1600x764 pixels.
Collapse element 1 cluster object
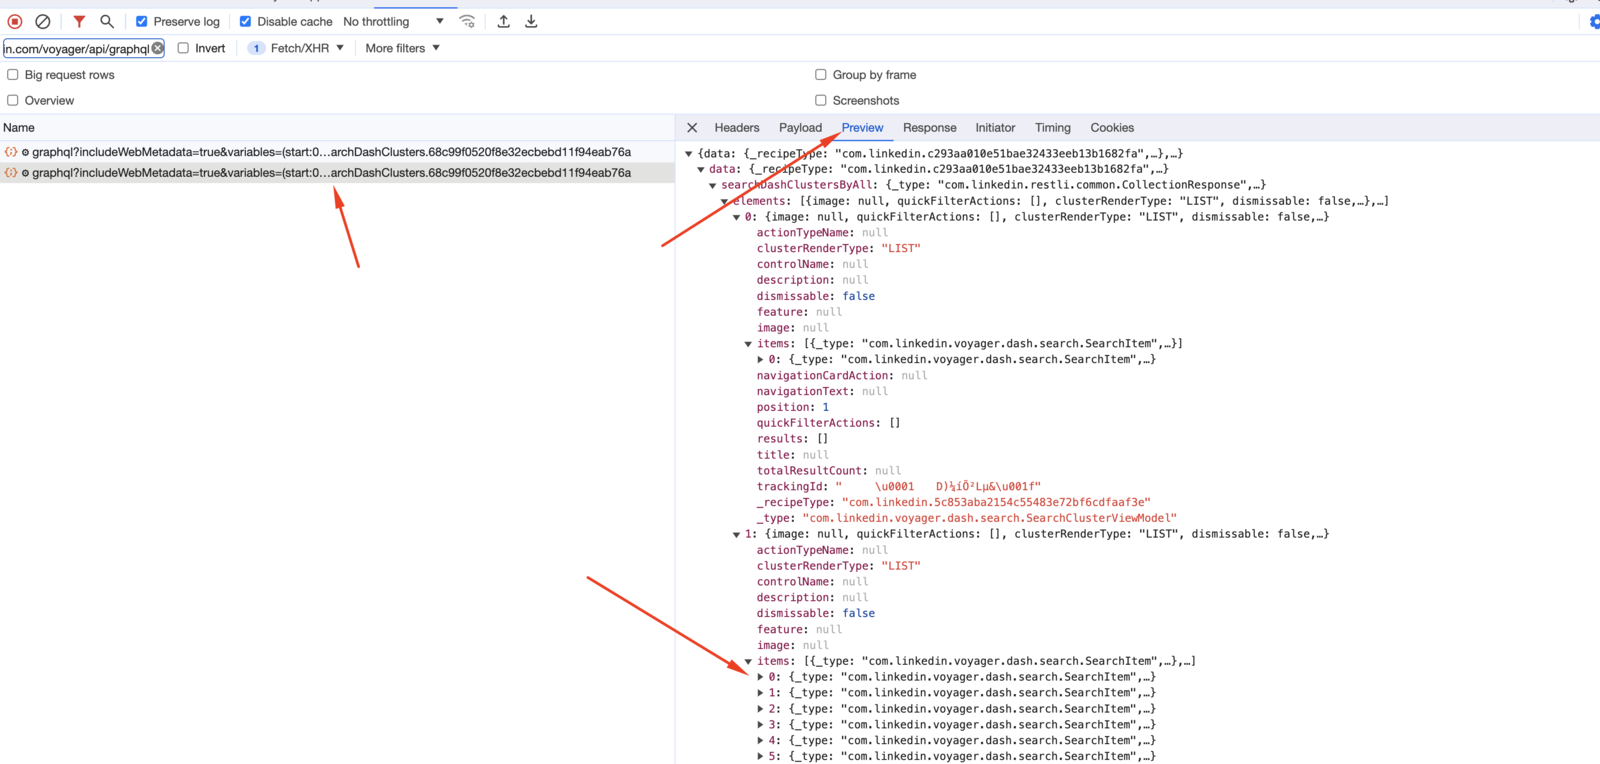click(x=737, y=534)
